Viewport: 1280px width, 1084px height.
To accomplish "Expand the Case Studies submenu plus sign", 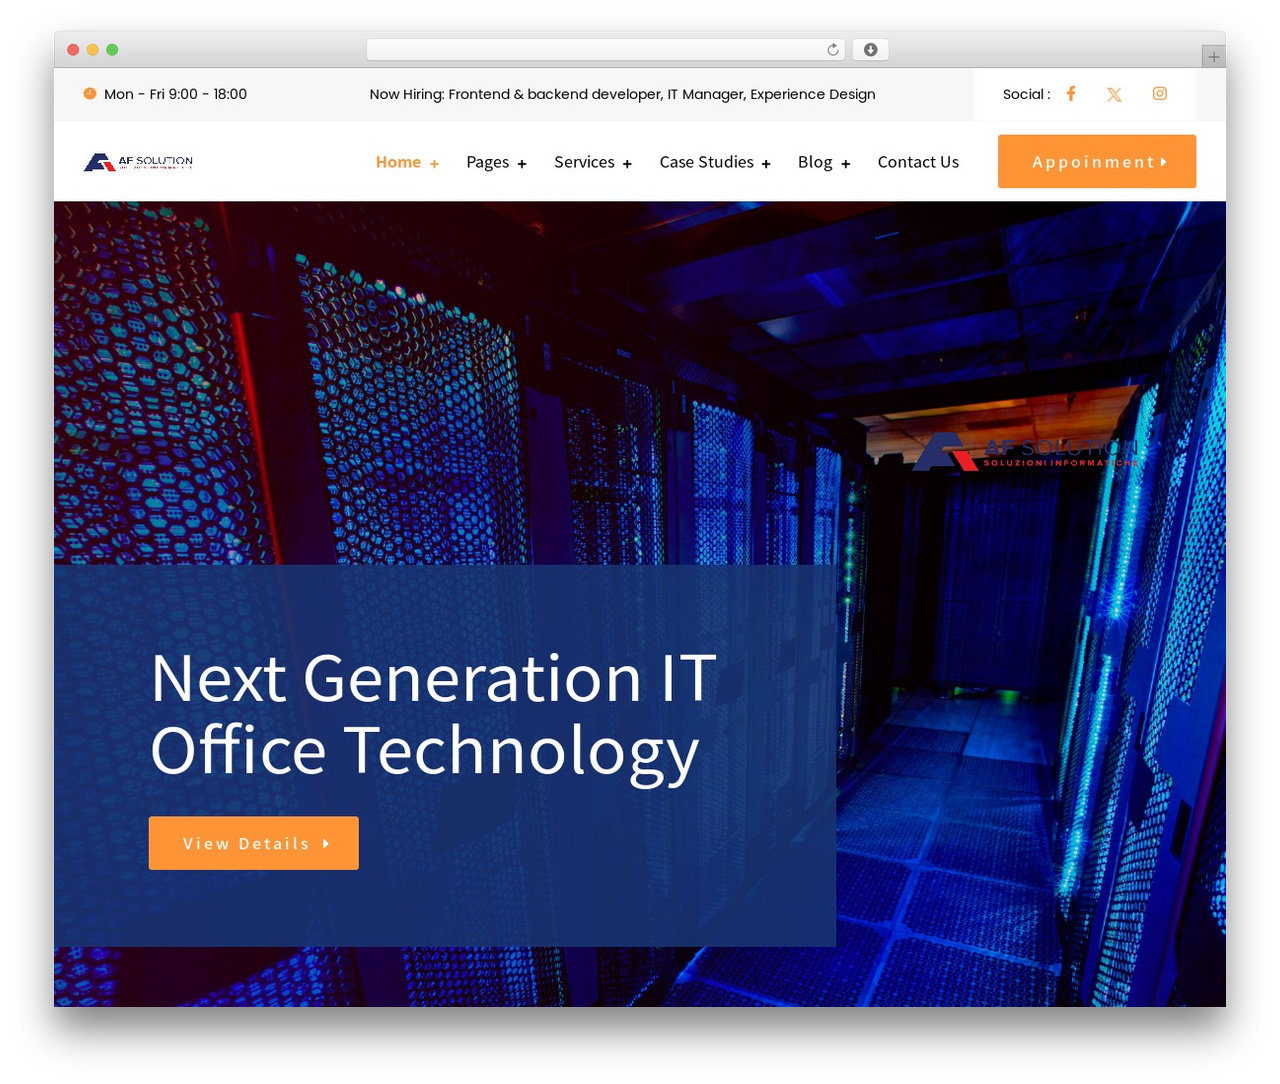I will coord(766,164).
